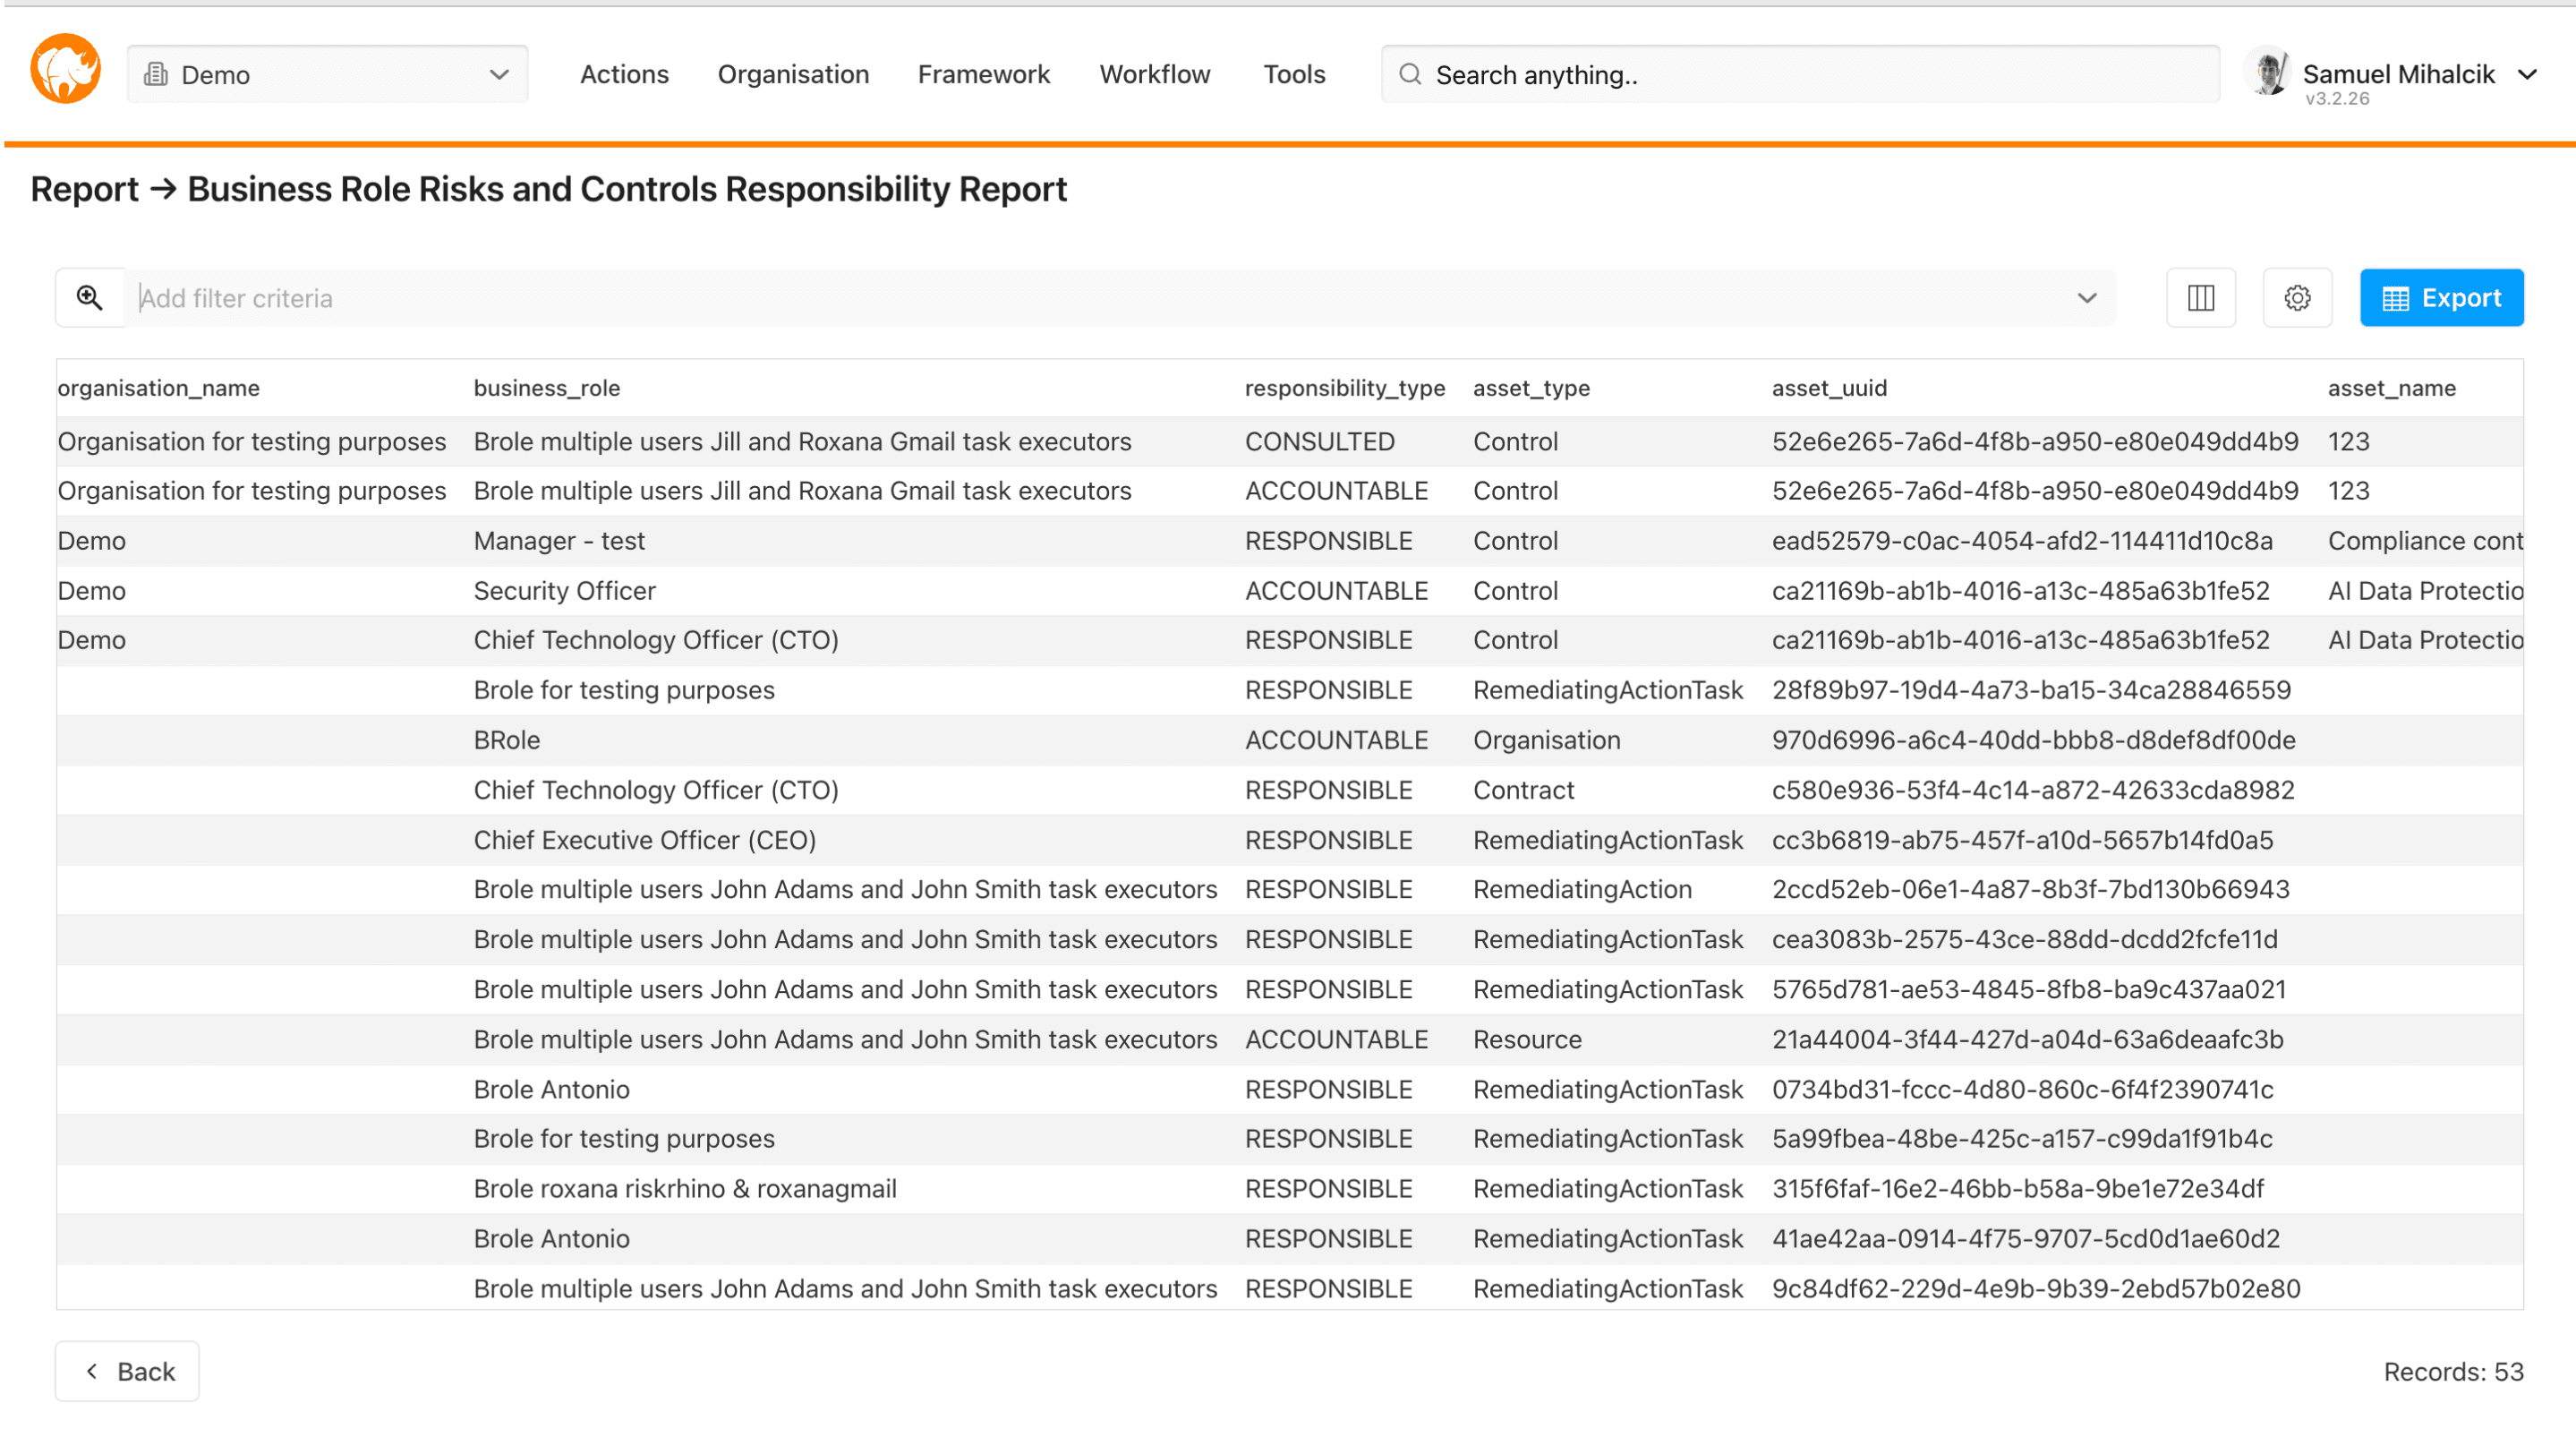Click the search icon in global search bar
2576x1454 pixels.
point(1410,74)
